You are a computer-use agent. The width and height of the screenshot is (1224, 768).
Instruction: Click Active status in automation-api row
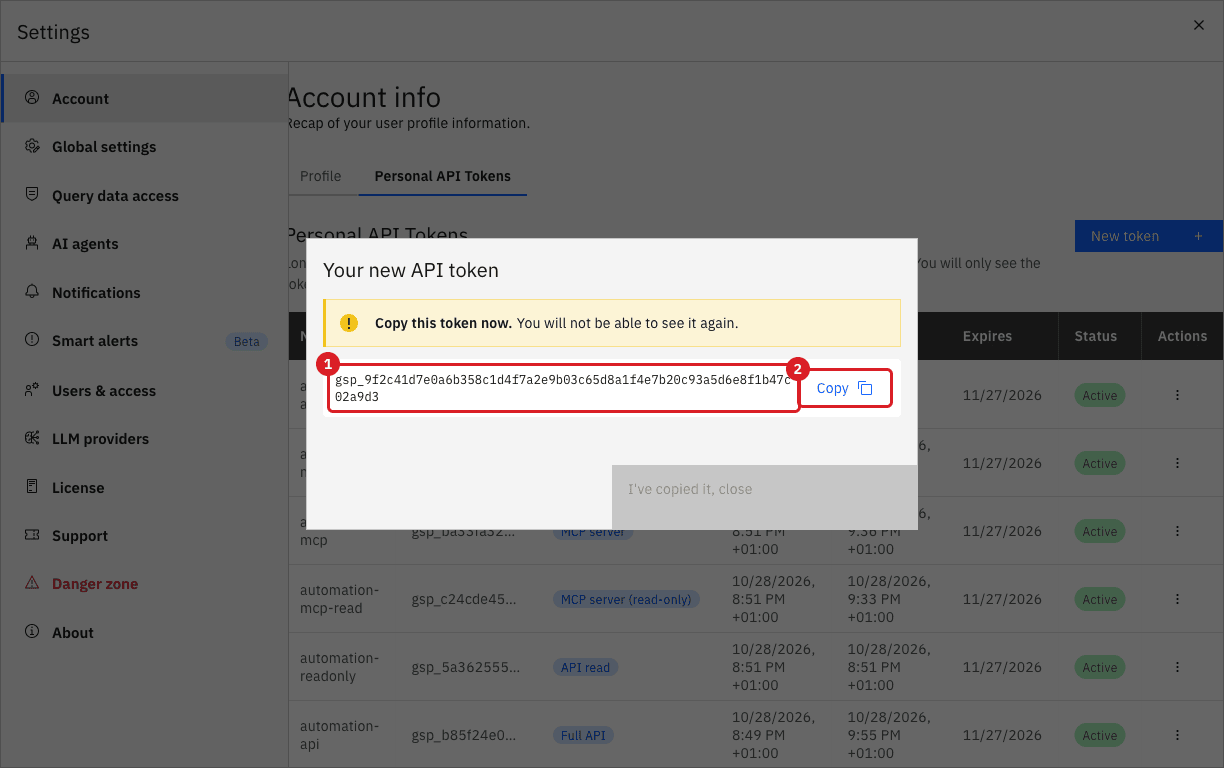(x=1100, y=735)
